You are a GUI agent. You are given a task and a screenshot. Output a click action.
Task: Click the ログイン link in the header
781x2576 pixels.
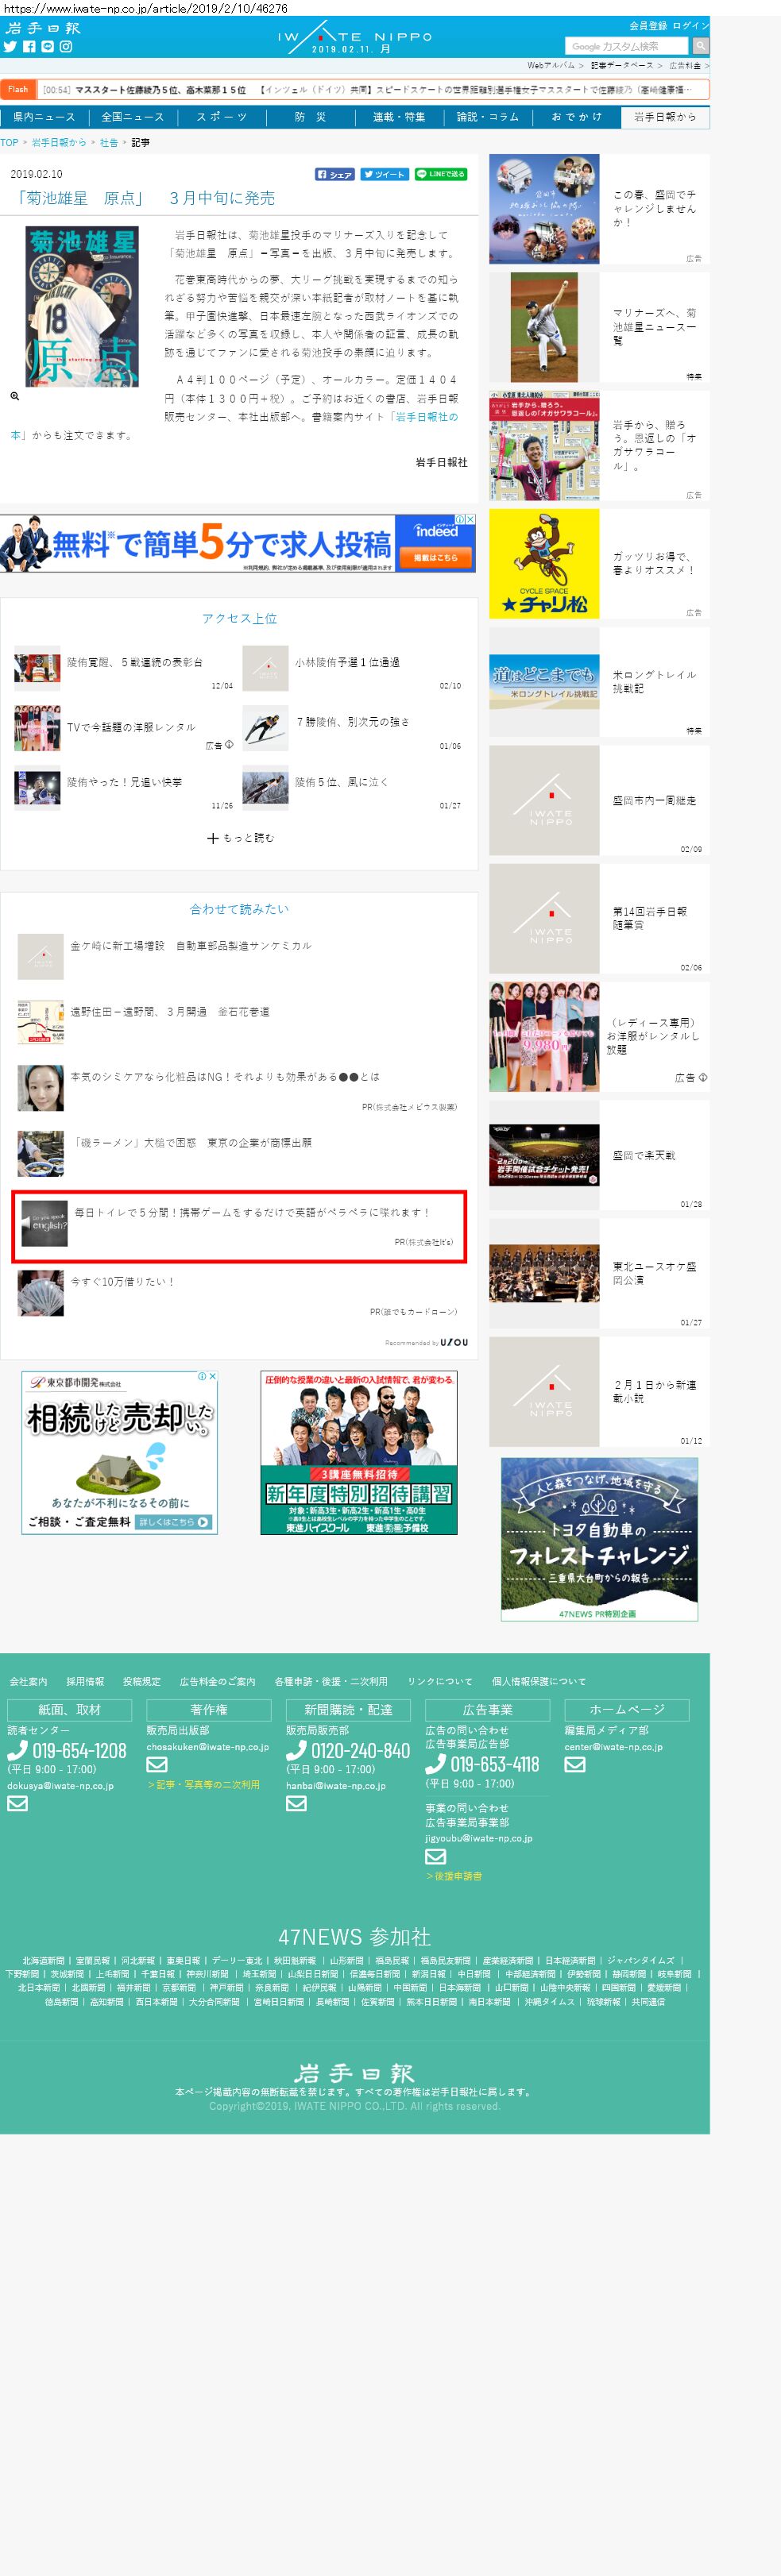click(x=690, y=25)
